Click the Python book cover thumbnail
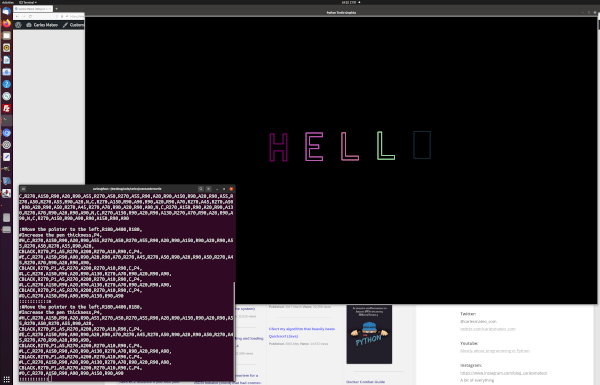Screen dimensions: 600x385 [x=369, y=334]
